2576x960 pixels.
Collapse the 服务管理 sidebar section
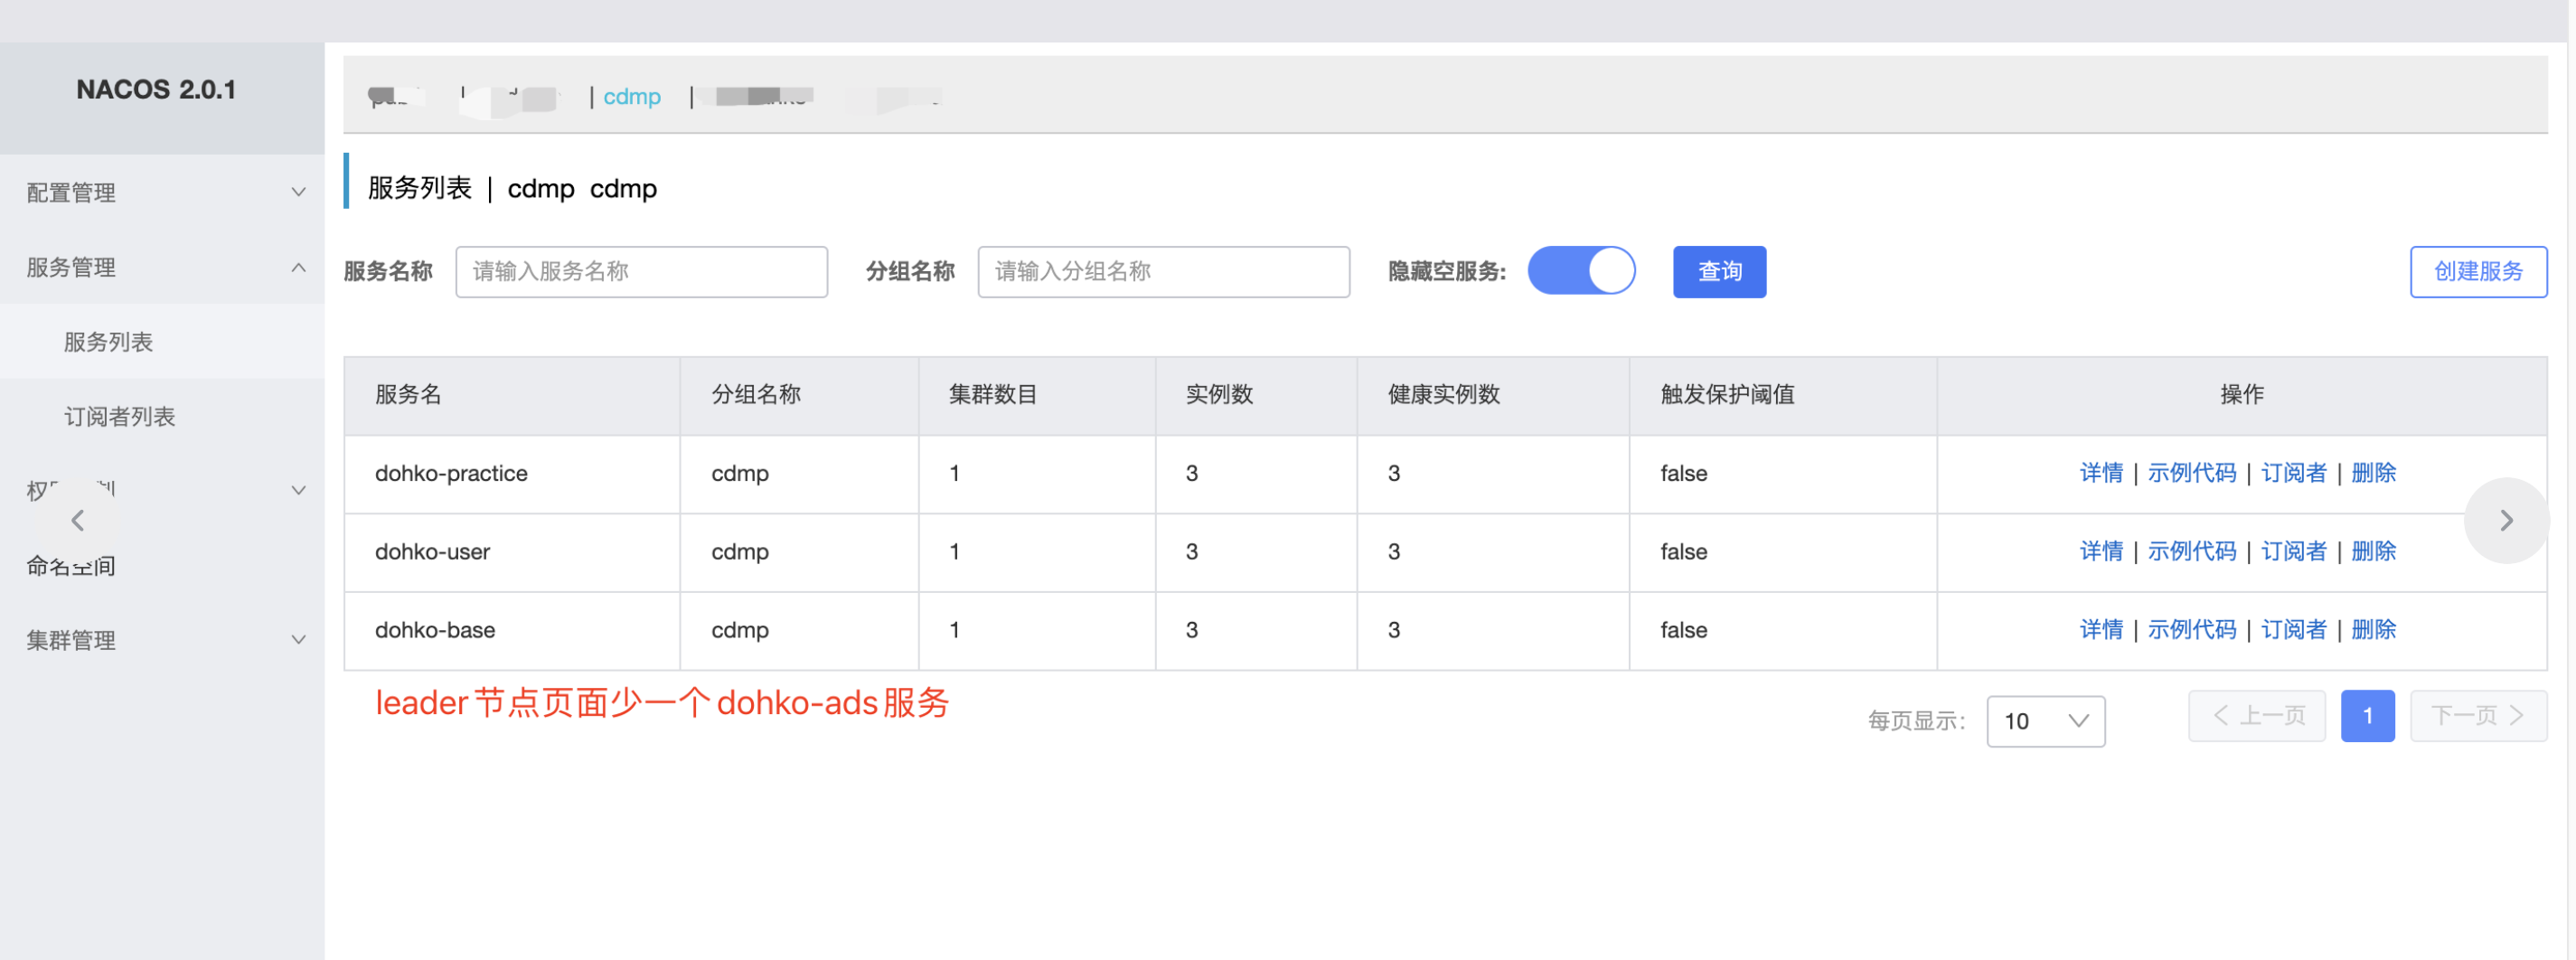(x=161, y=267)
